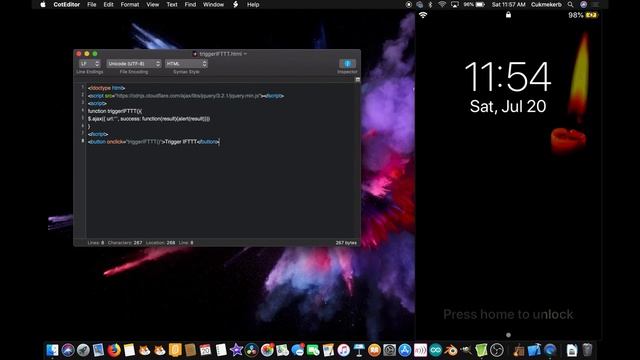Open the Find menu

coord(190,4)
